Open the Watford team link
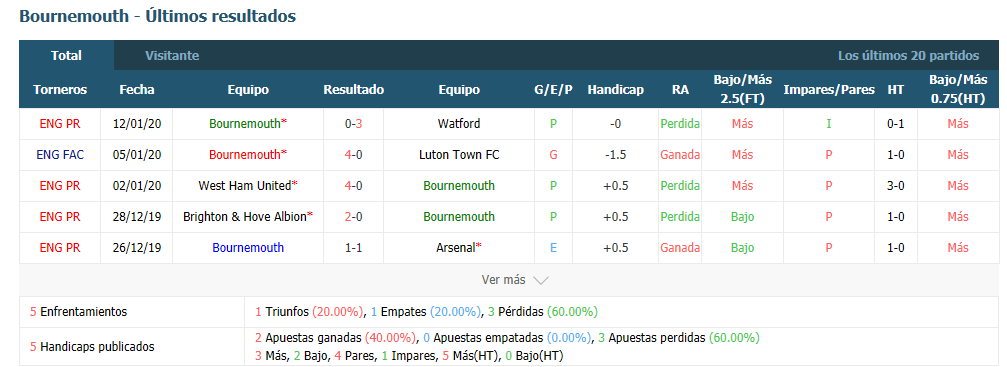The image size is (1007, 367). tap(459, 123)
